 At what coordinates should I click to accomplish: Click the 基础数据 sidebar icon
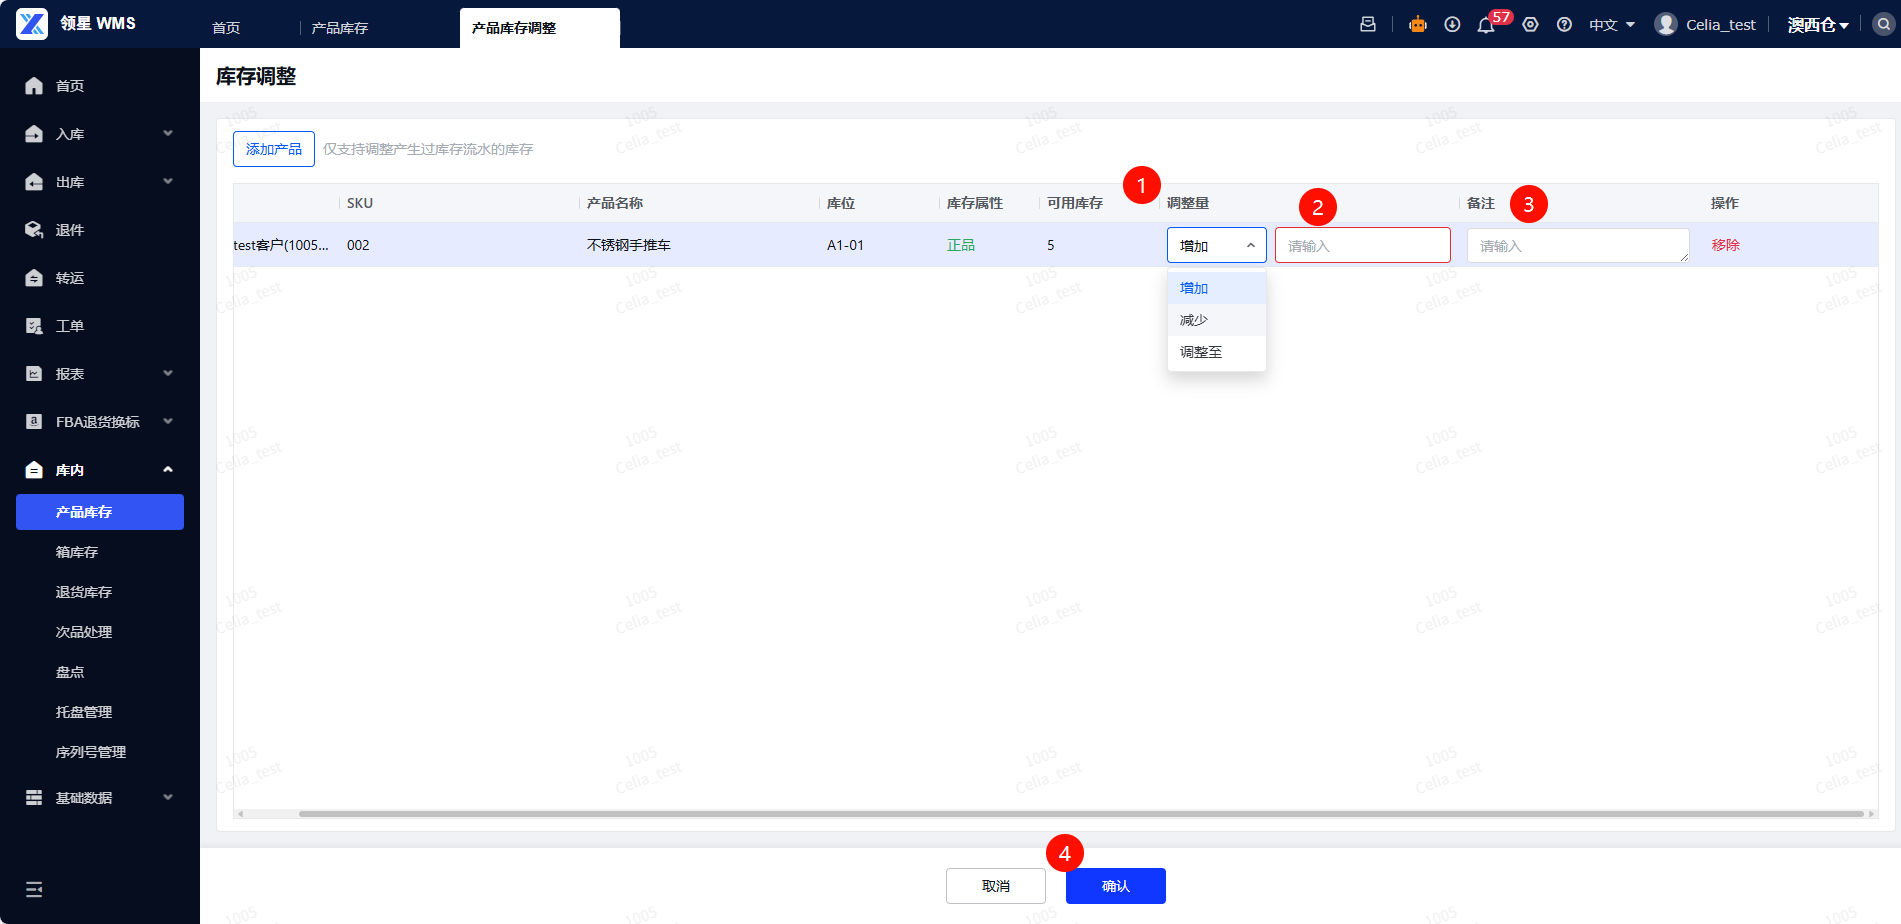click(34, 798)
